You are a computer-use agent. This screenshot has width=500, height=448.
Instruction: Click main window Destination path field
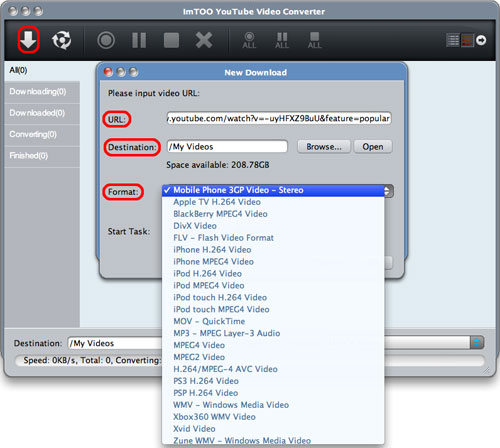[115, 343]
